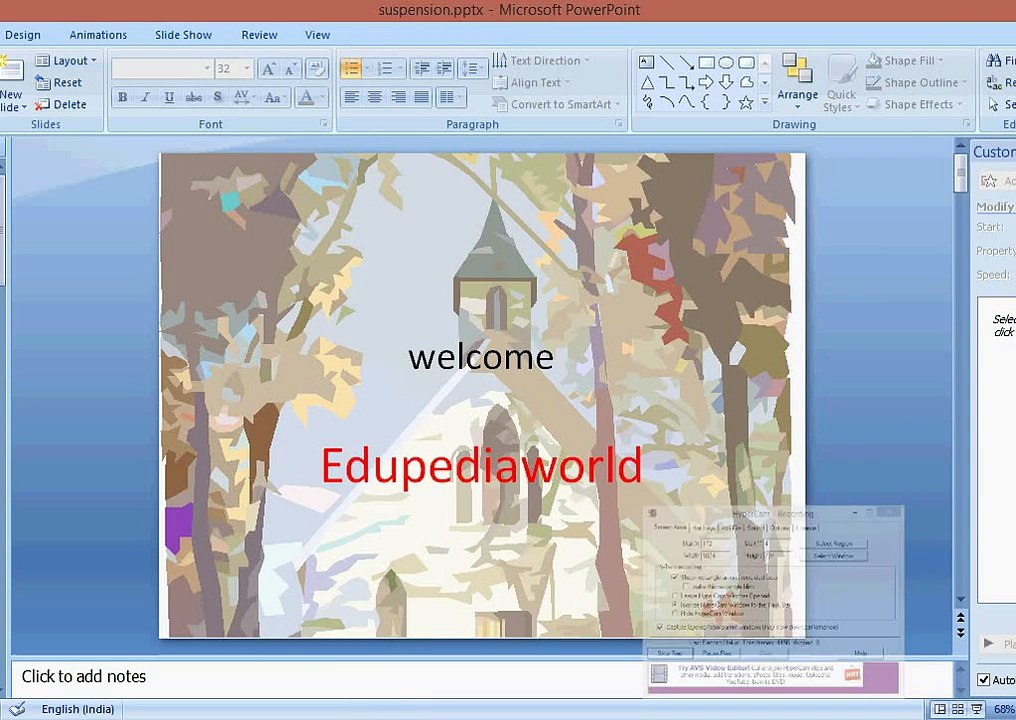The image size is (1016, 720).
Task: Toggle Bold formatting
Action: (122, 97)
